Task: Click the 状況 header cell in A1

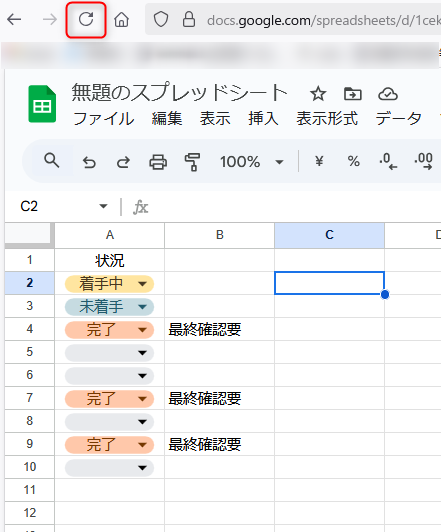Action: (110, 260)
